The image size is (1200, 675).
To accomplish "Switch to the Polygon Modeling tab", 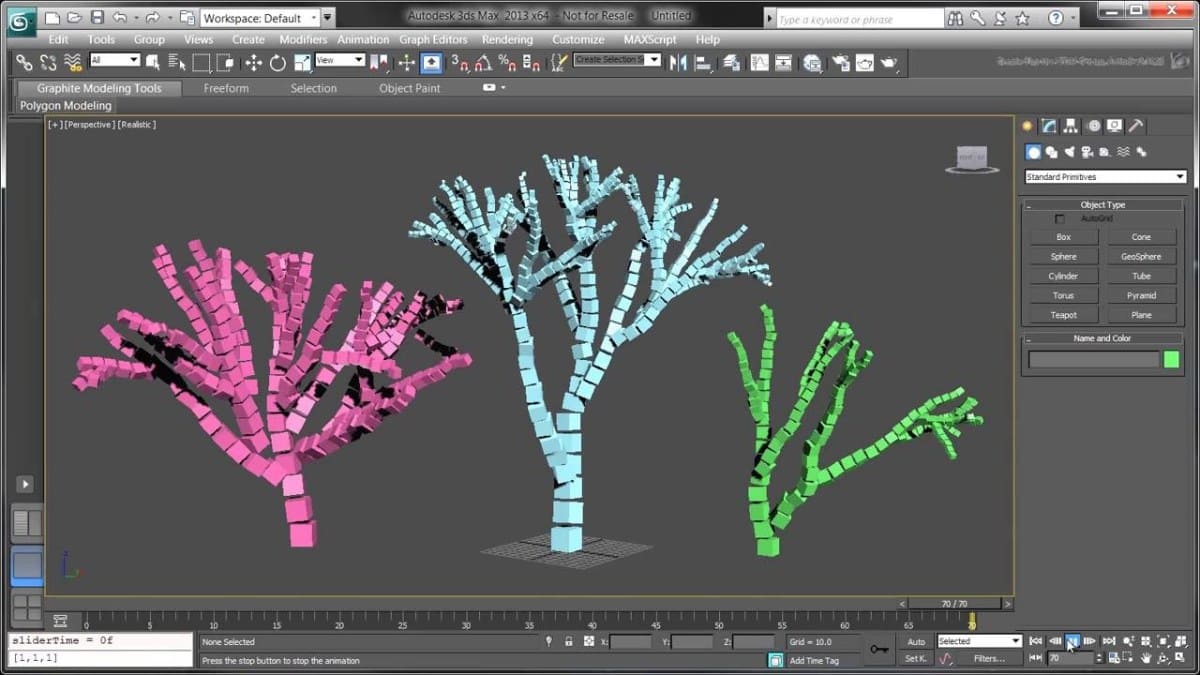I will (x=65, y=105).
